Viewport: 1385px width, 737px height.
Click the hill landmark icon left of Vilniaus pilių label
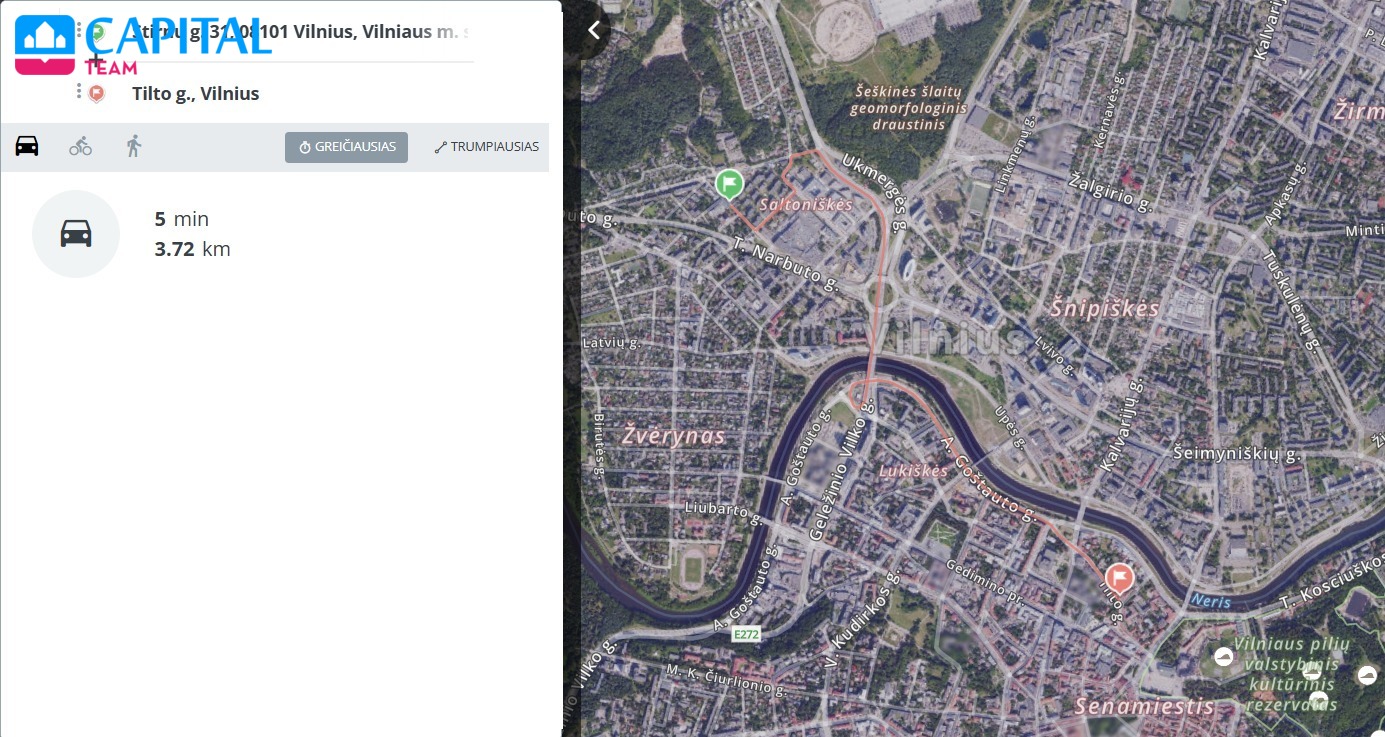click(1223, 656)
